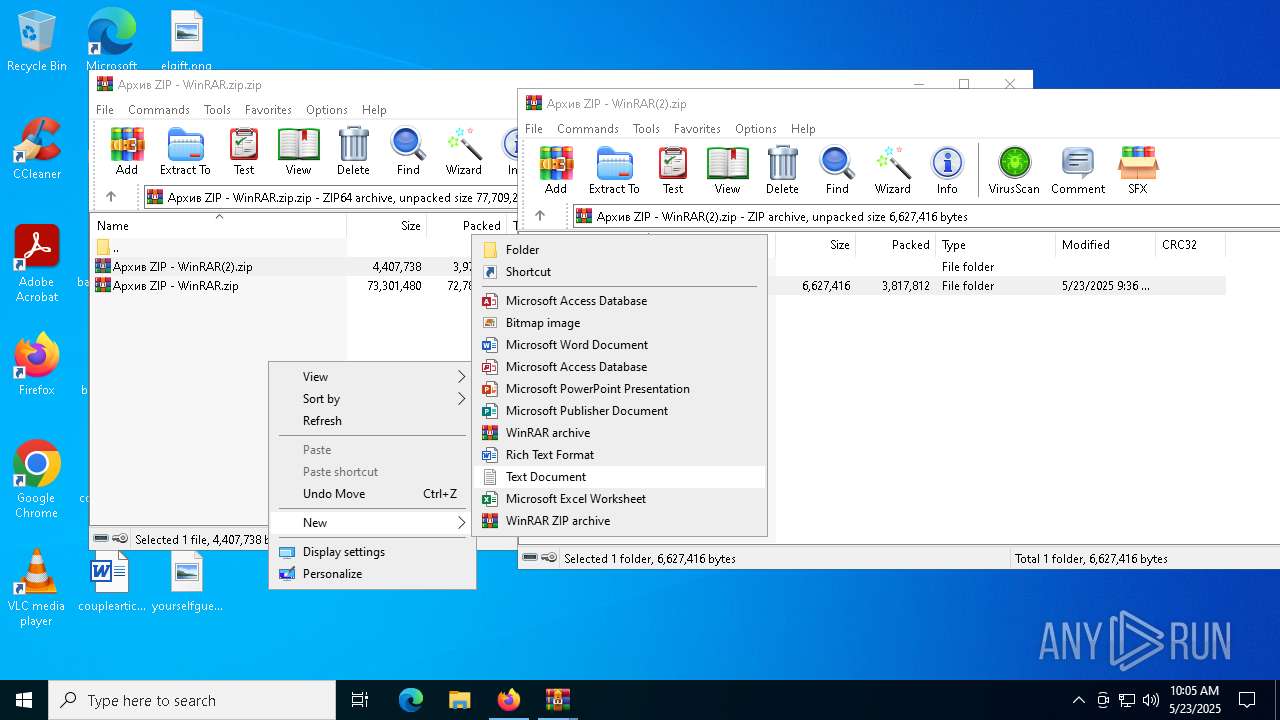
Task: Click Test icon in WinRAR.zip.zip window
Action: (x=244, y=151)
